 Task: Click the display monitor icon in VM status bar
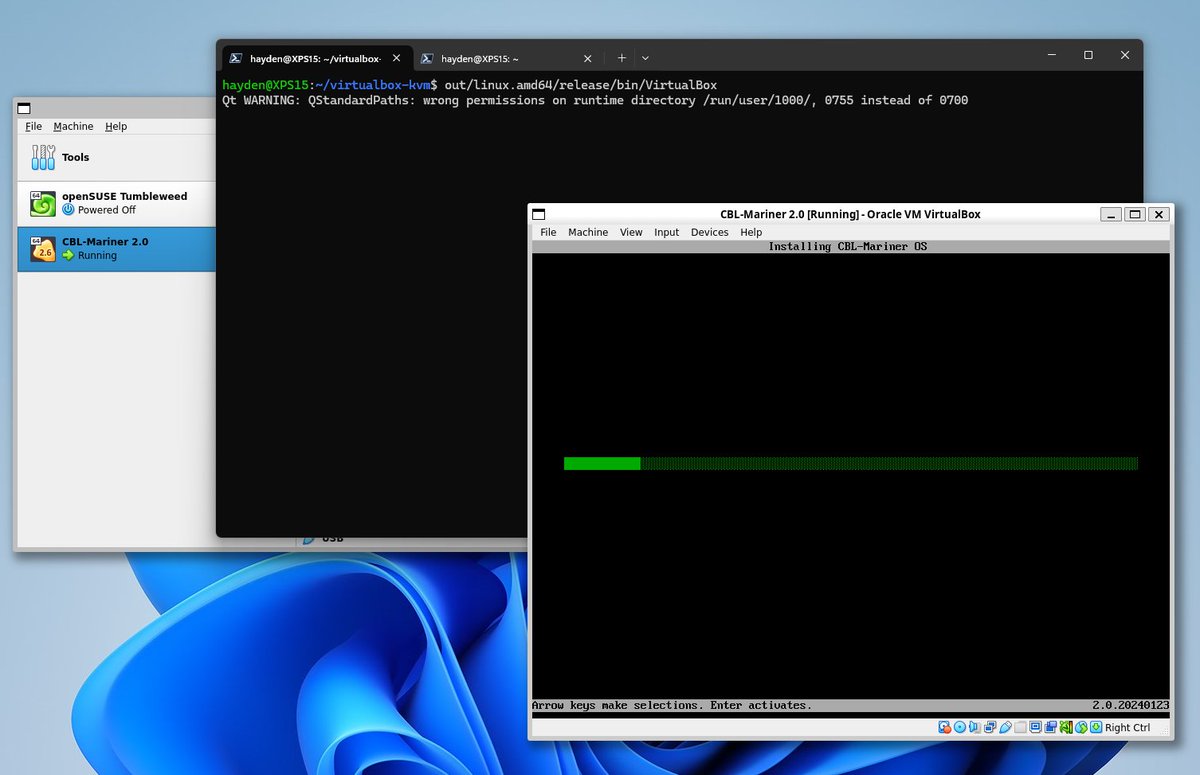pos(1035,727)
